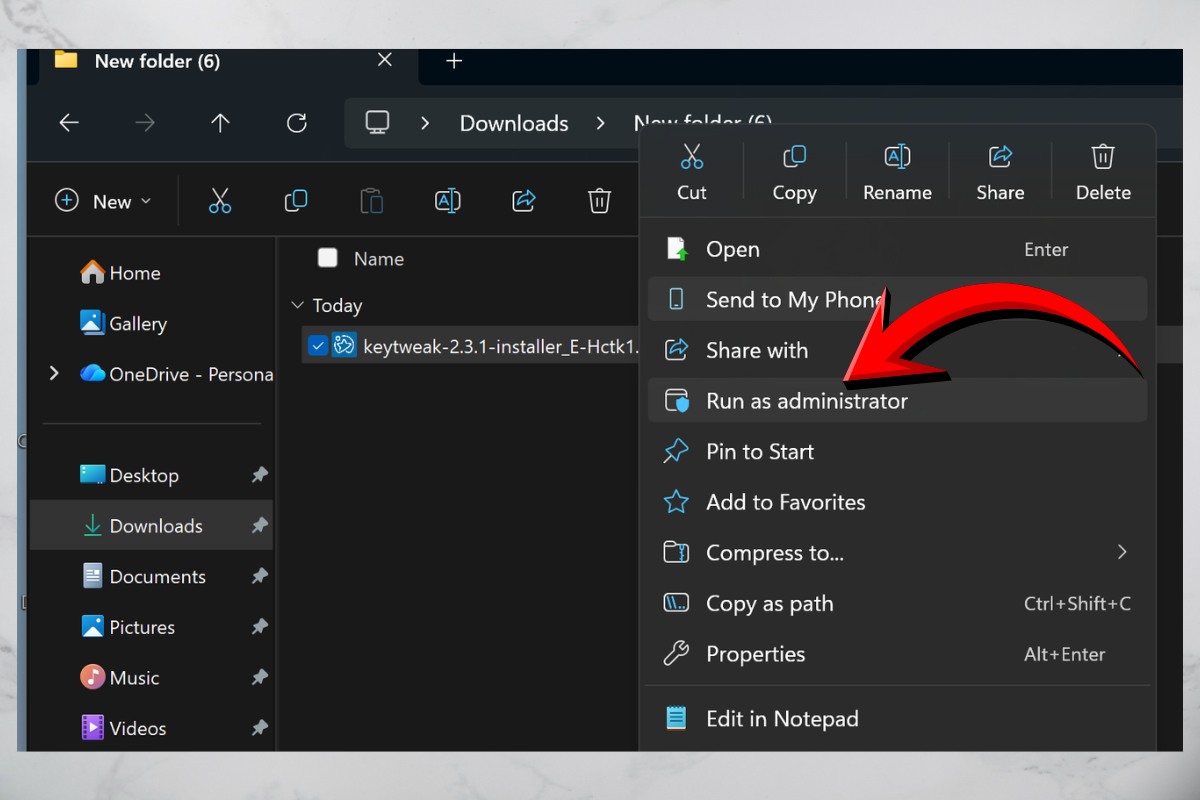Expand the OneDrive - Personal tree node

tap(54, 374)
